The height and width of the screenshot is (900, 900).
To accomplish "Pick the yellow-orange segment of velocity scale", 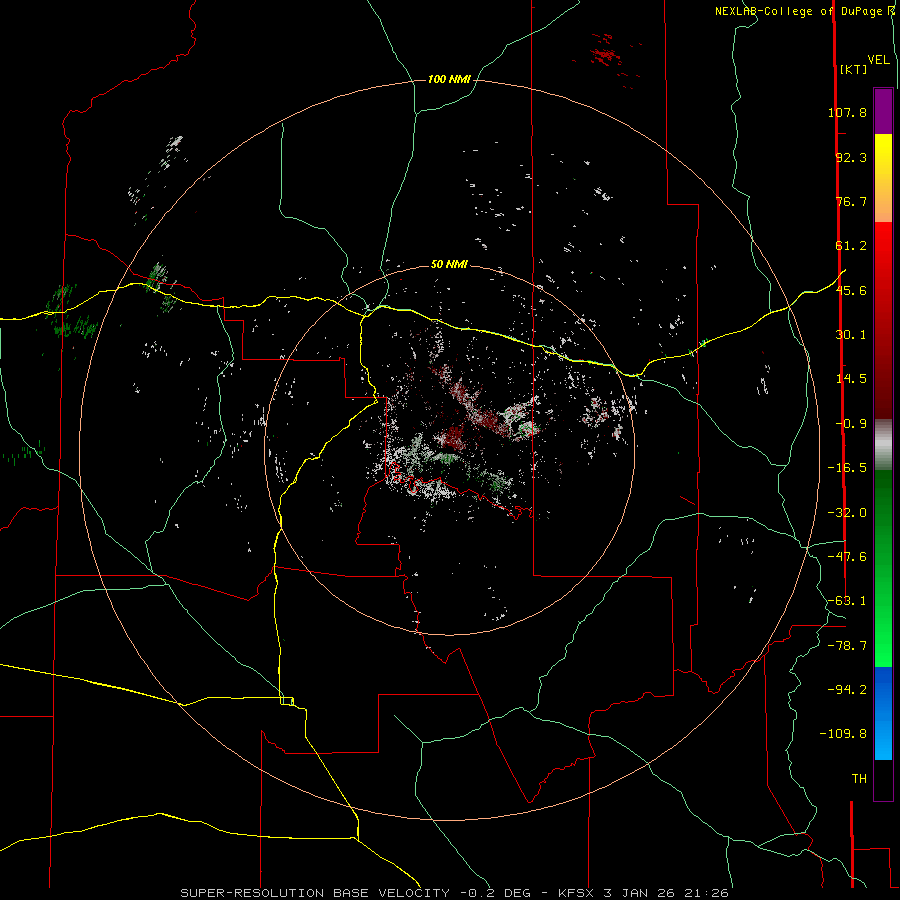I will [x=883, y=178].
